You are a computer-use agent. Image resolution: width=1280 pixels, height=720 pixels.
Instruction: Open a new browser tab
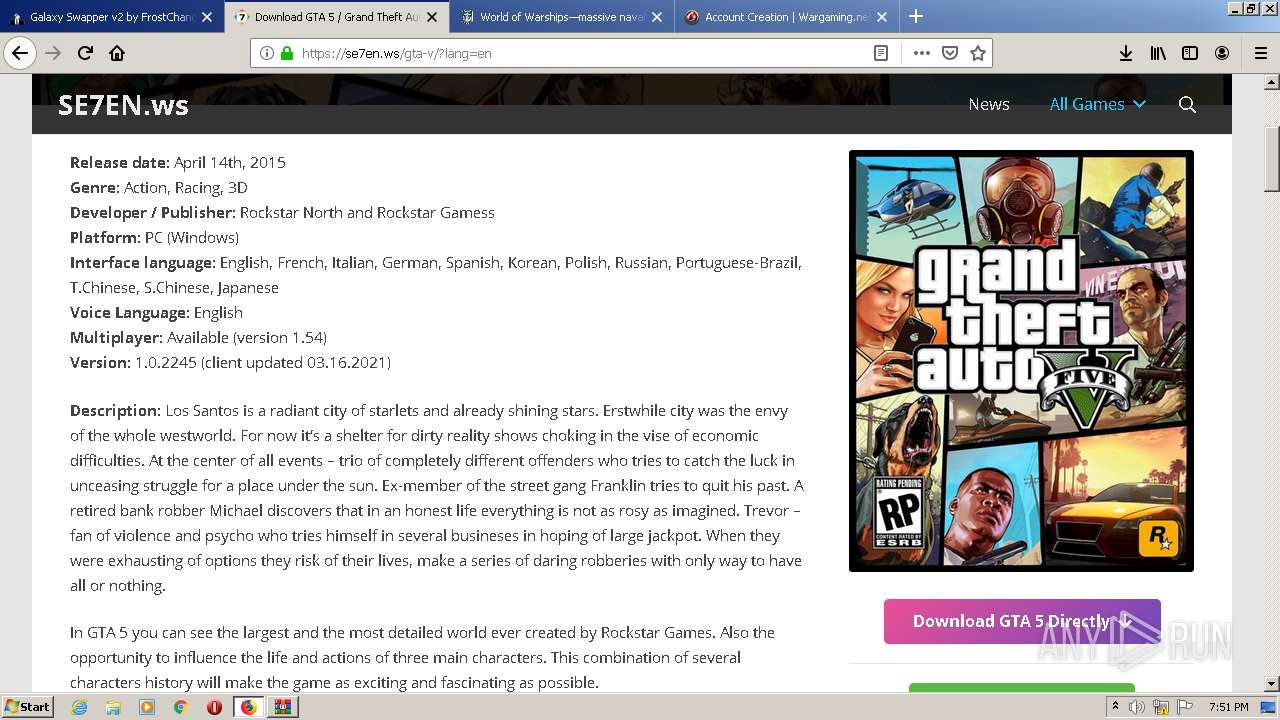click(x=916, y=16)
